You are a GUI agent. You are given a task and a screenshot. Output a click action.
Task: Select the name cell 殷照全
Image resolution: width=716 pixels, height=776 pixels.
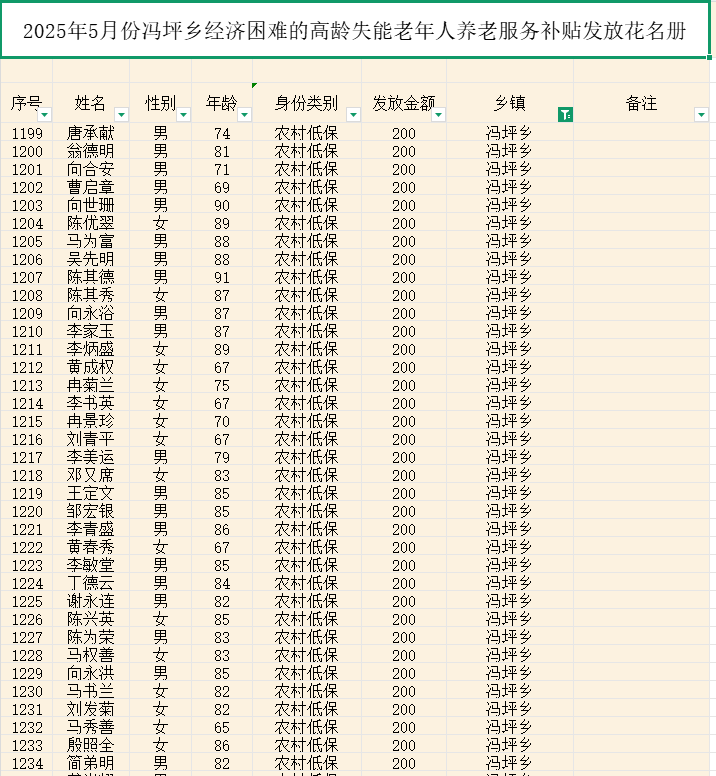click(91, 745)
